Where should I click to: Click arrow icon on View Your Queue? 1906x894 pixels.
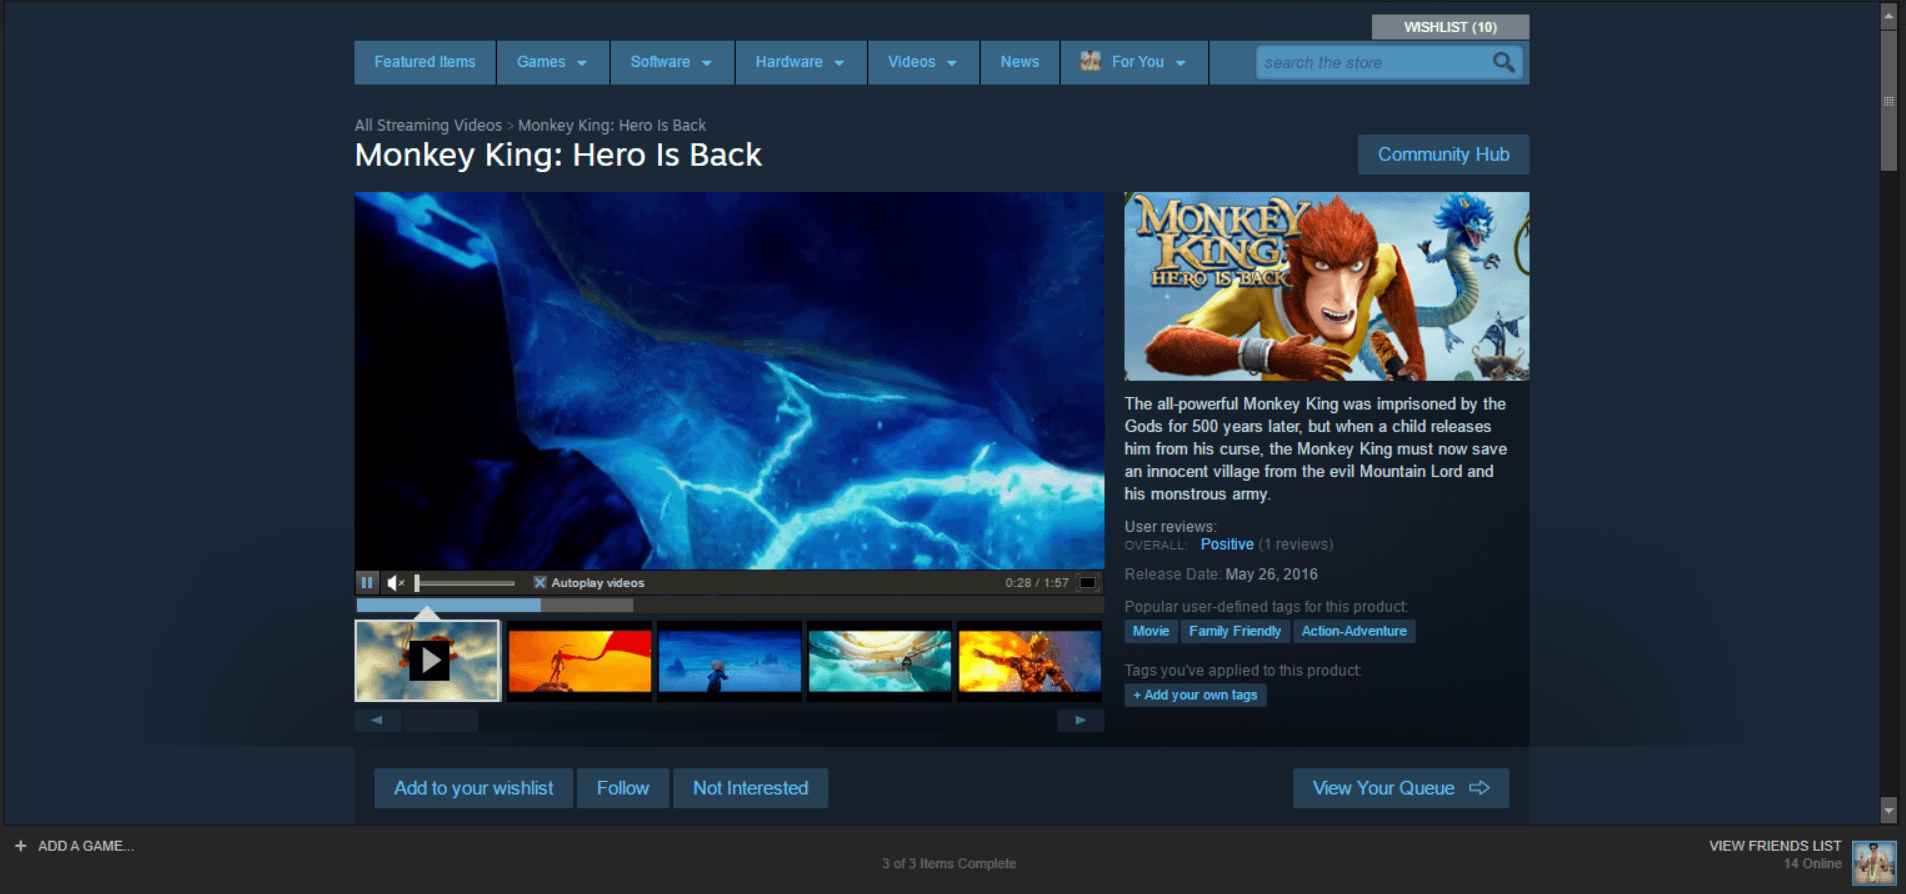coord(1479,788)
